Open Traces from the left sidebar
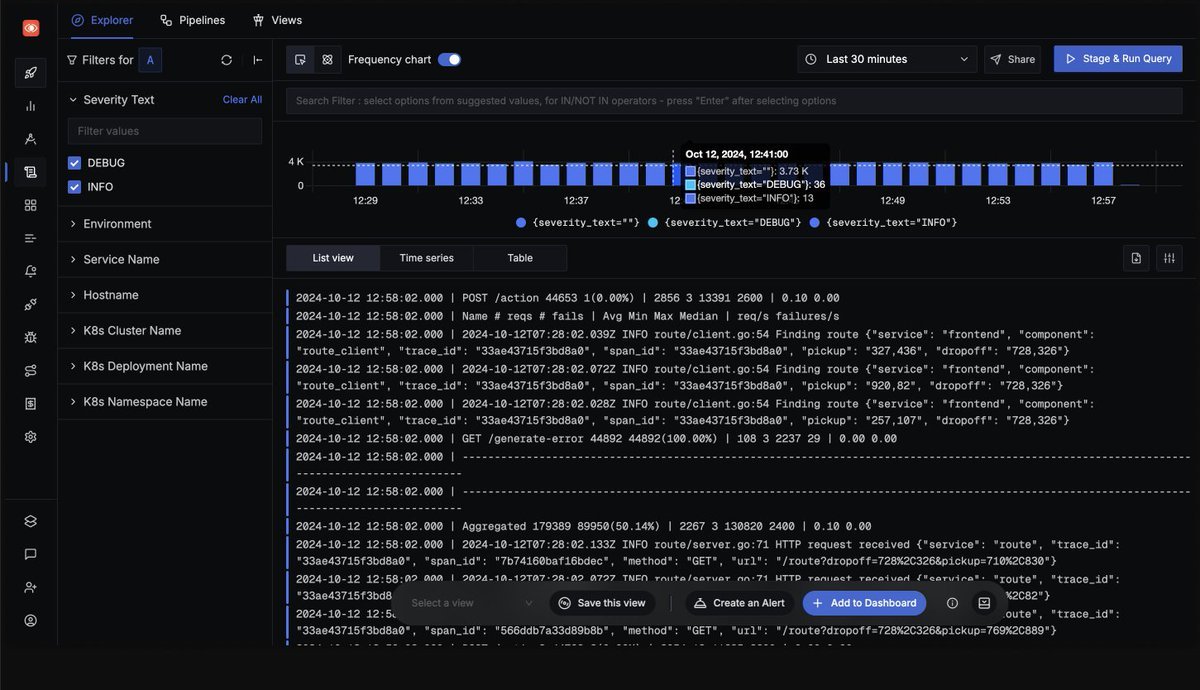The height and width of the screenshot is (690, 1200). [31, 139]
